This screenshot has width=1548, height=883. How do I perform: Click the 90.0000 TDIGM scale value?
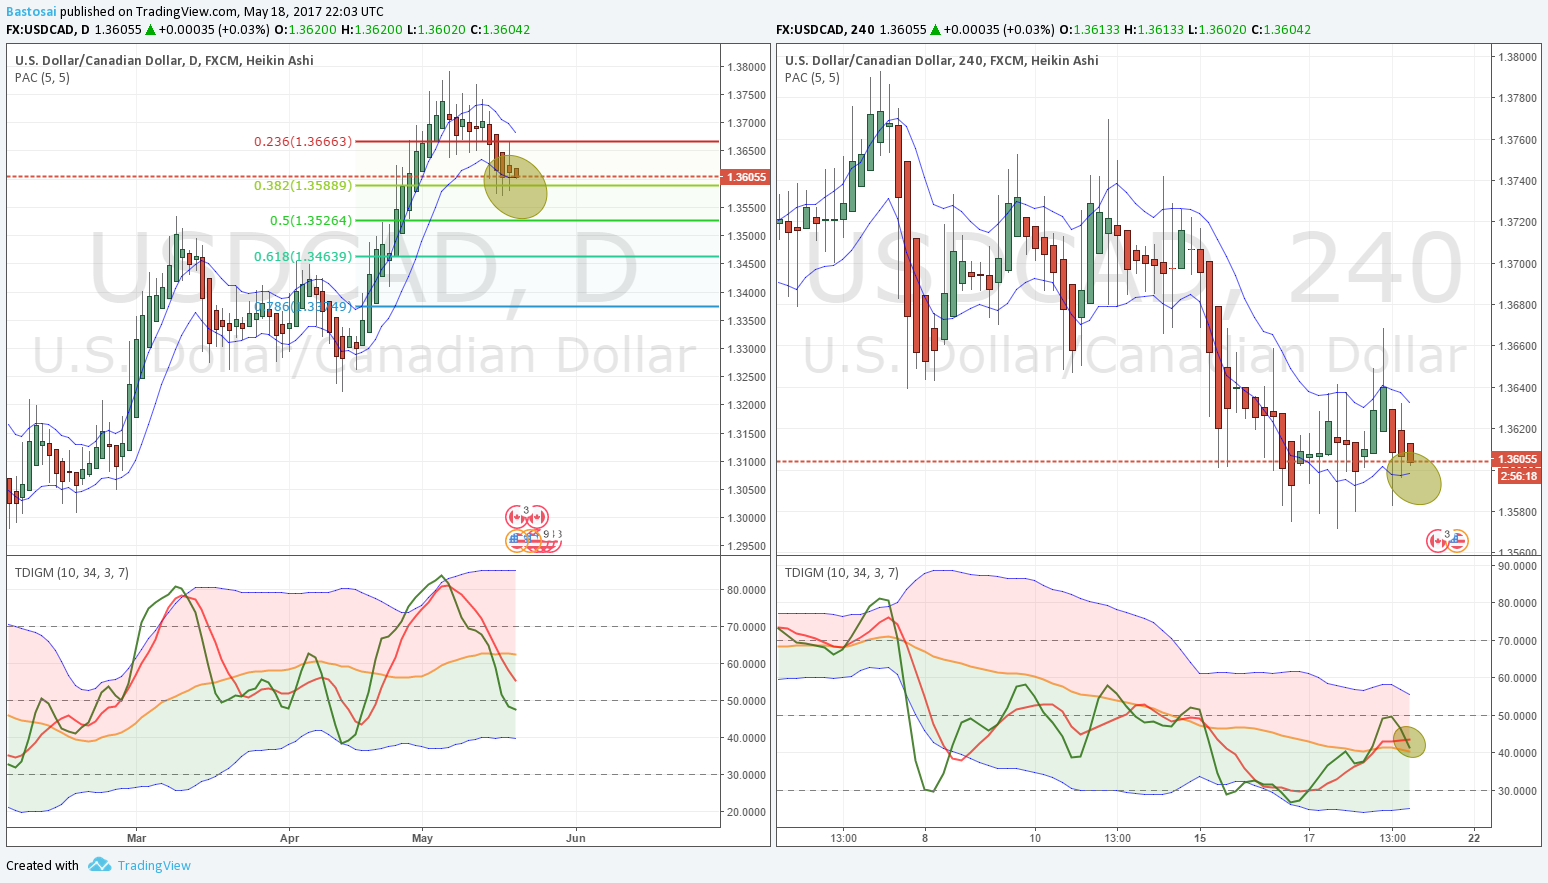point(1517,566)
